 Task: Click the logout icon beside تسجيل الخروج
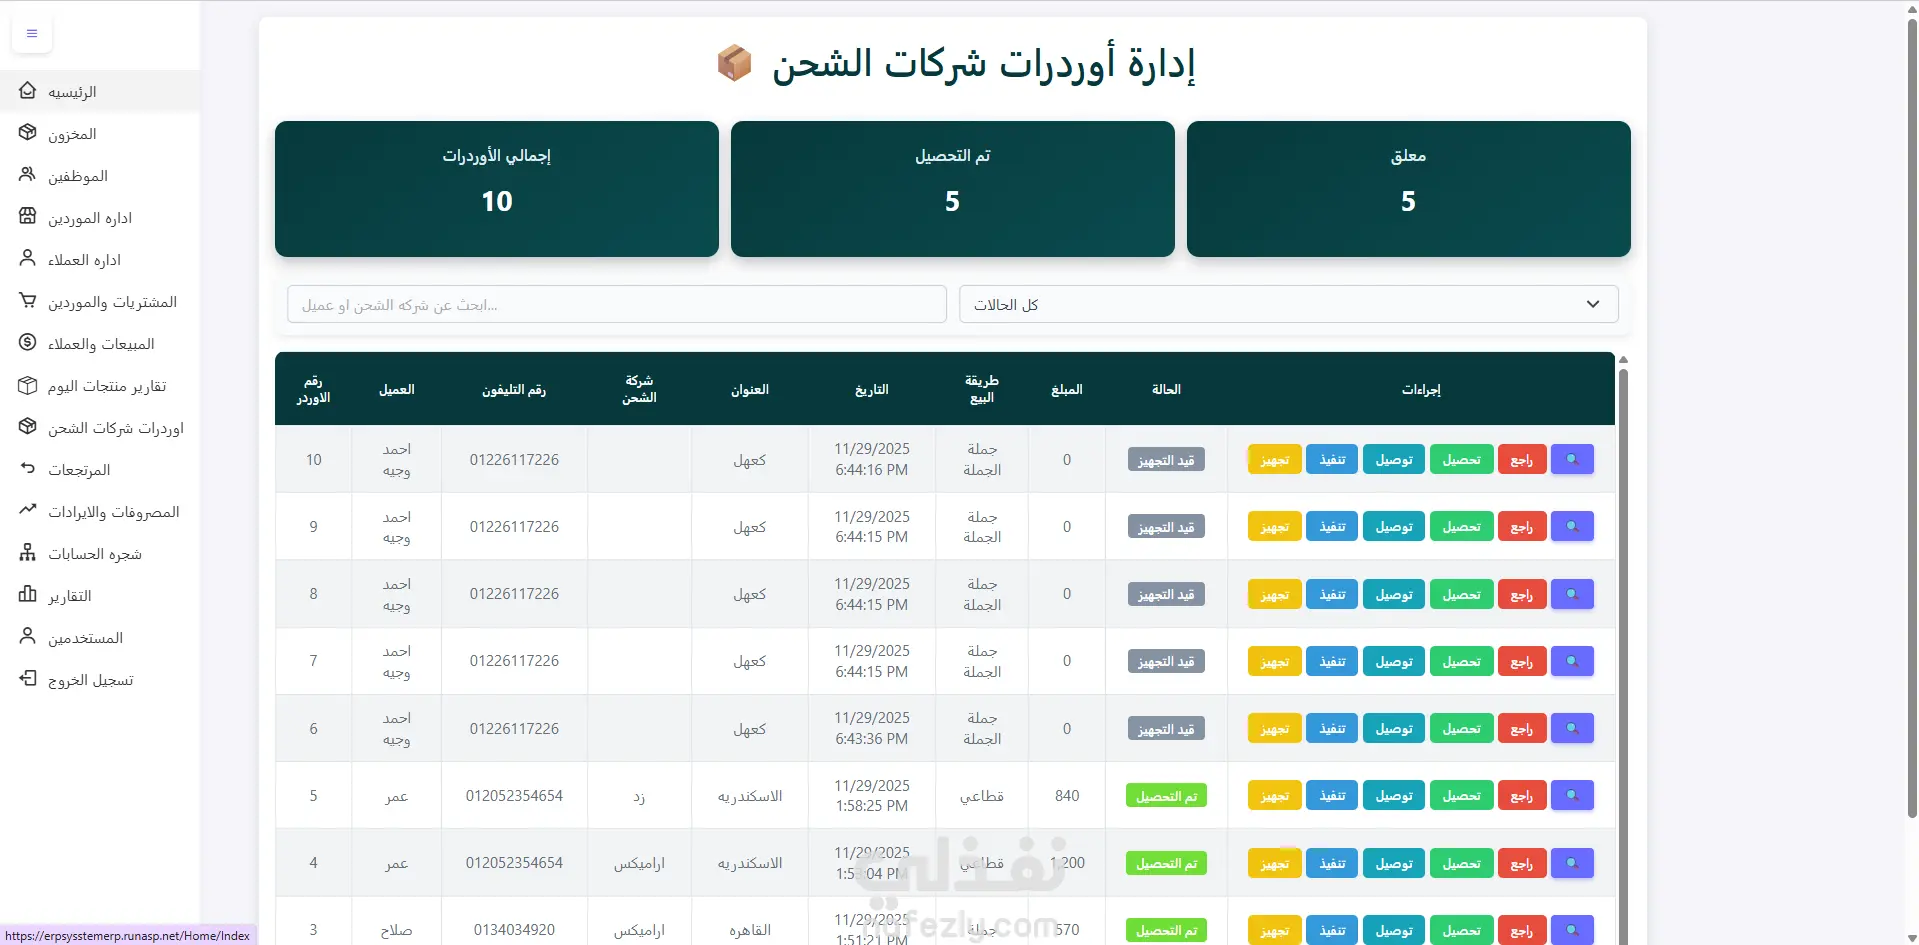28,679
